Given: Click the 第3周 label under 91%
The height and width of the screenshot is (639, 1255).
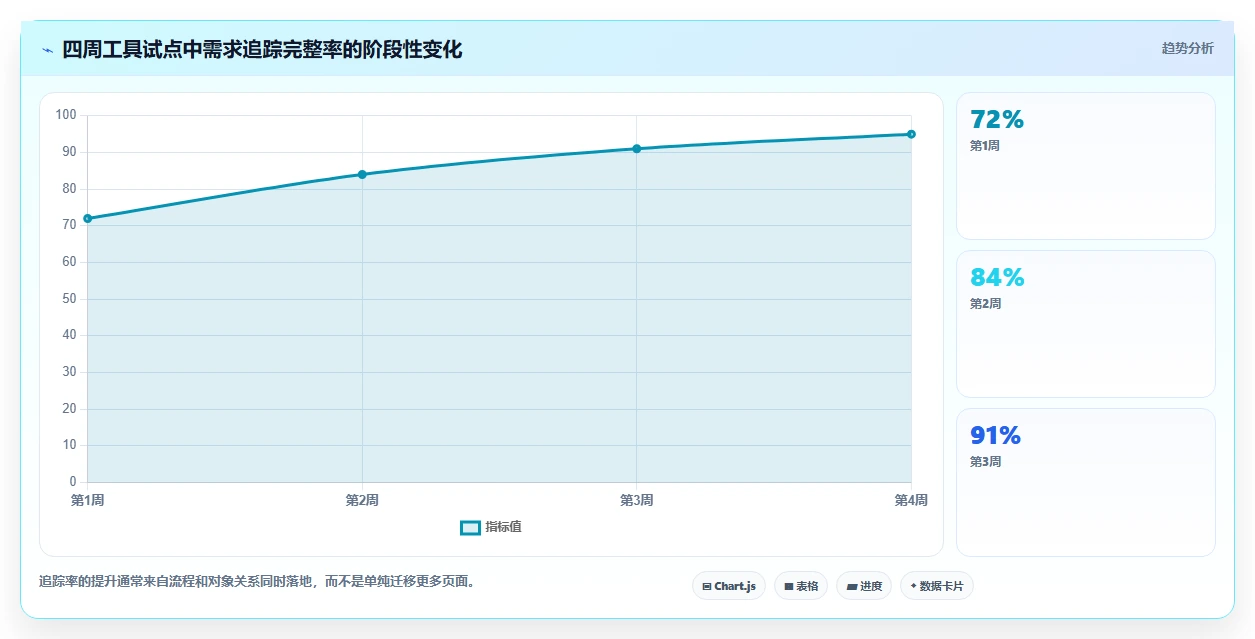Looking at the screenshot, I should coord(985,462).
